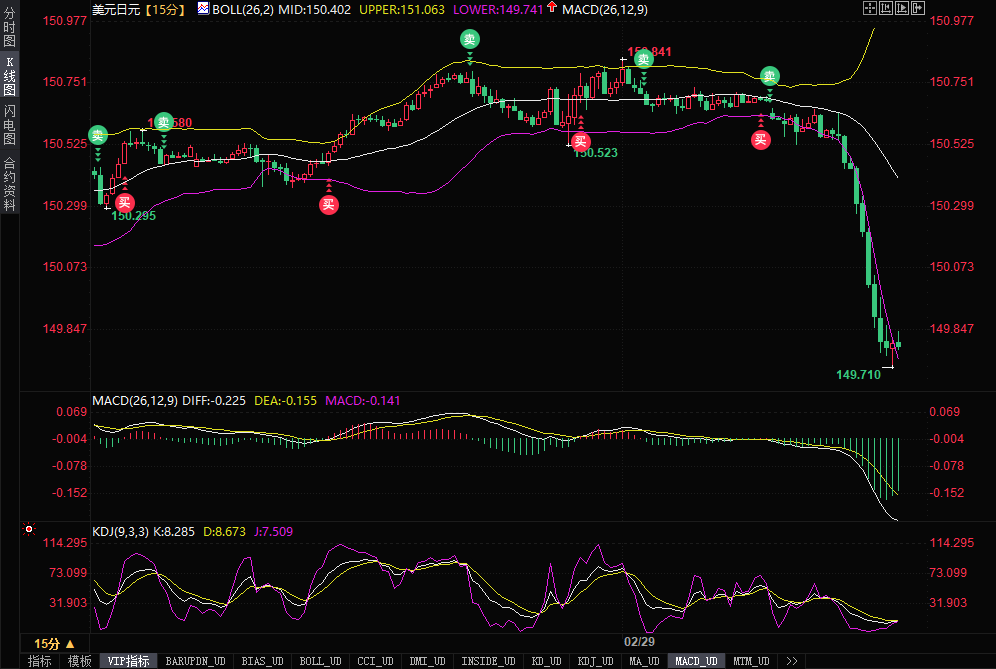This screenshot has width=996, height=669.
Task: Select the KDJ_UD indicator tab
Action: tap(597, 661)
